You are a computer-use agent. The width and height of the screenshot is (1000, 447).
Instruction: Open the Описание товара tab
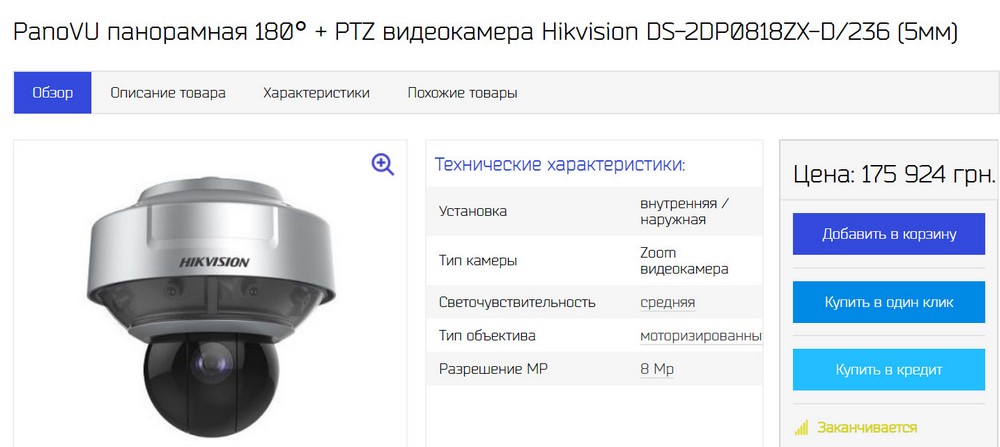pyautogui.click(x=168, y=92)
